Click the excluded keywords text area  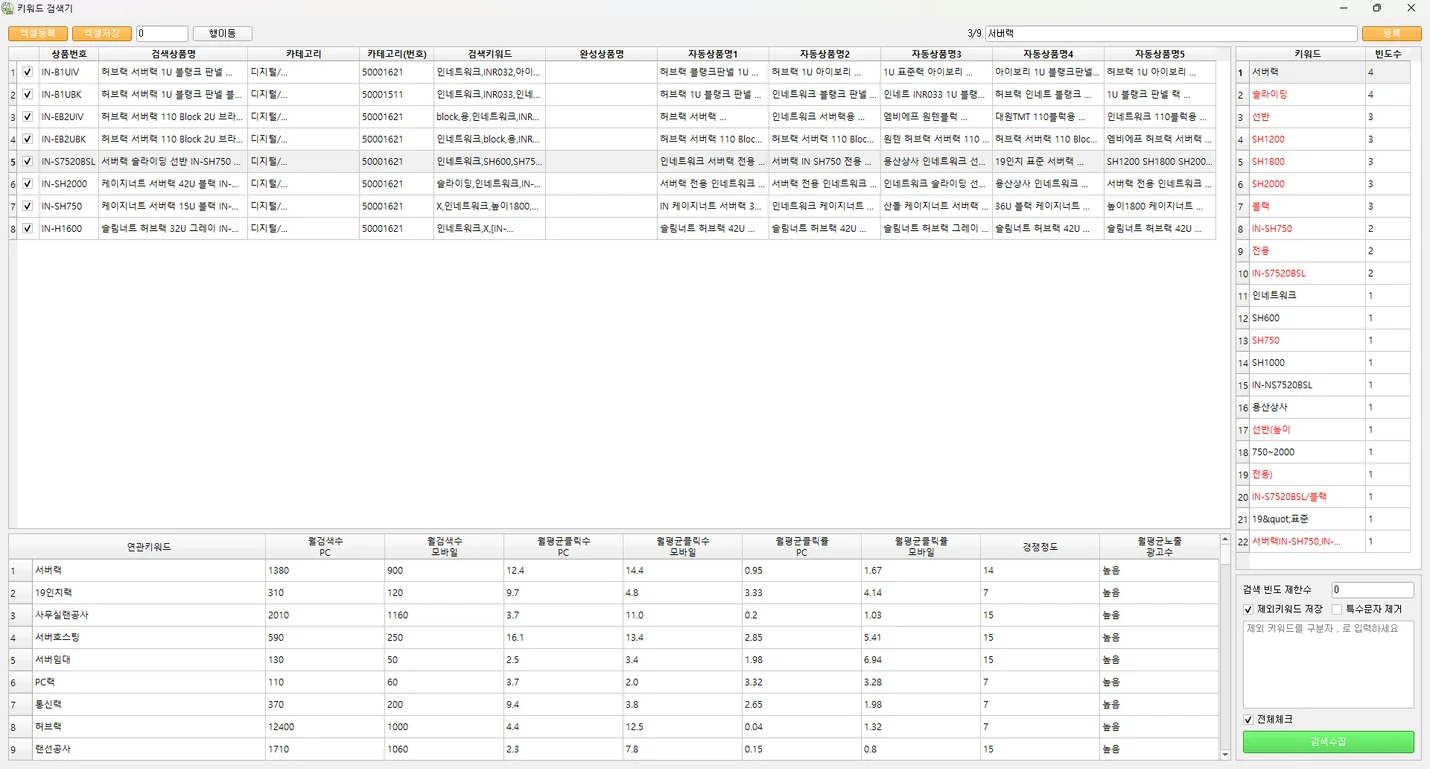click(1328, 664)
